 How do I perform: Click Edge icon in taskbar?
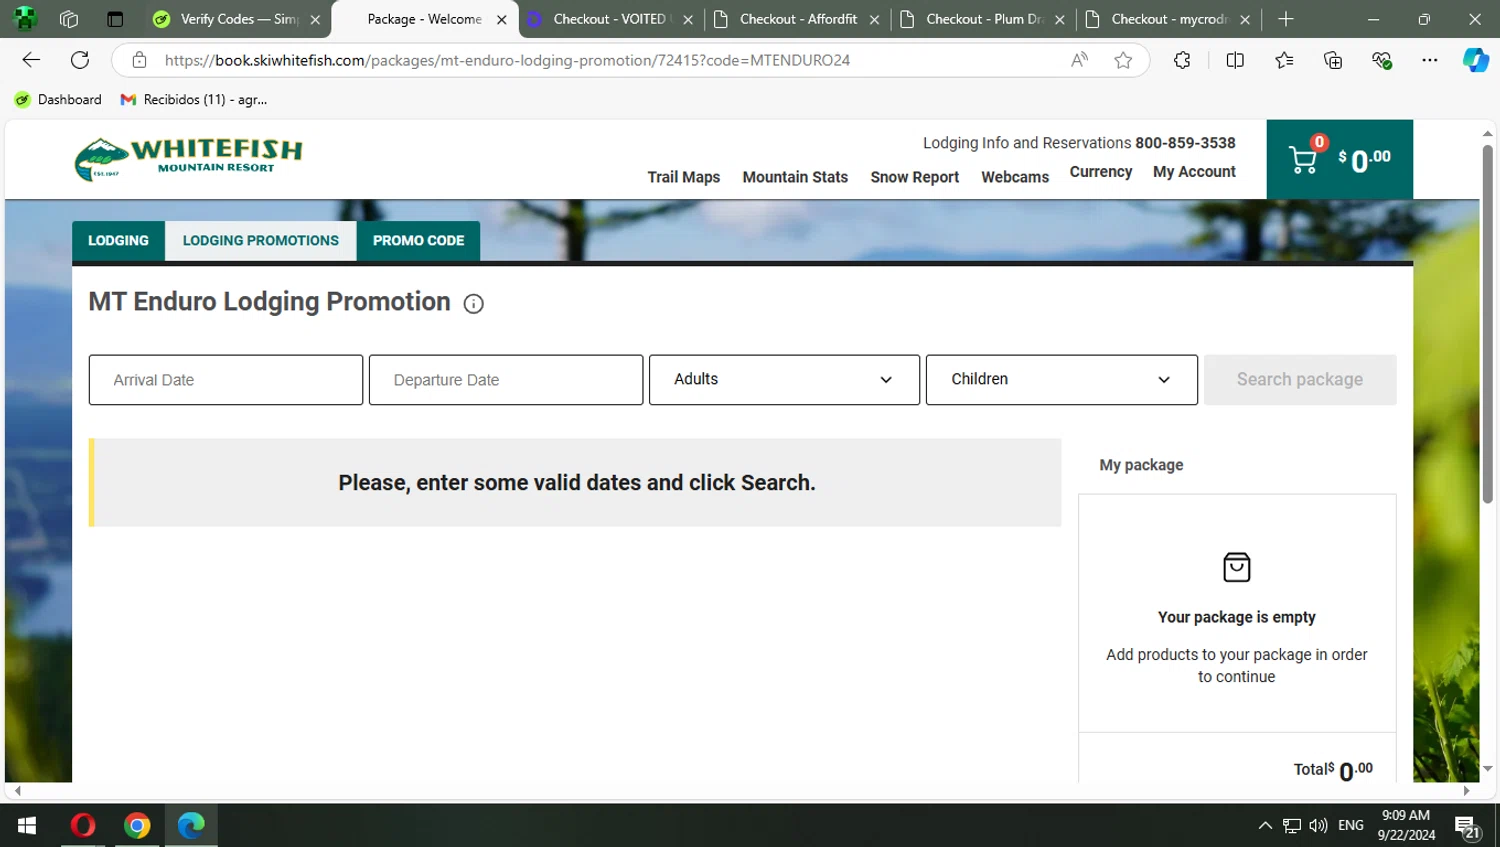click(x=191, y=825)
